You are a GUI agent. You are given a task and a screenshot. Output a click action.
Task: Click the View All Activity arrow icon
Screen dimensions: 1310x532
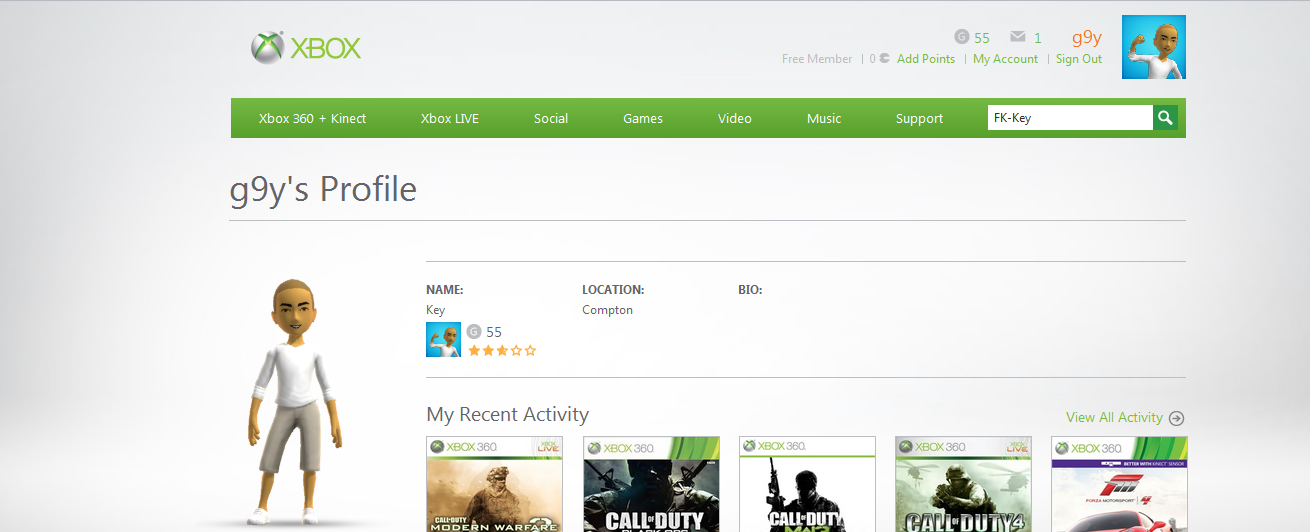[x=1176, y=418]
